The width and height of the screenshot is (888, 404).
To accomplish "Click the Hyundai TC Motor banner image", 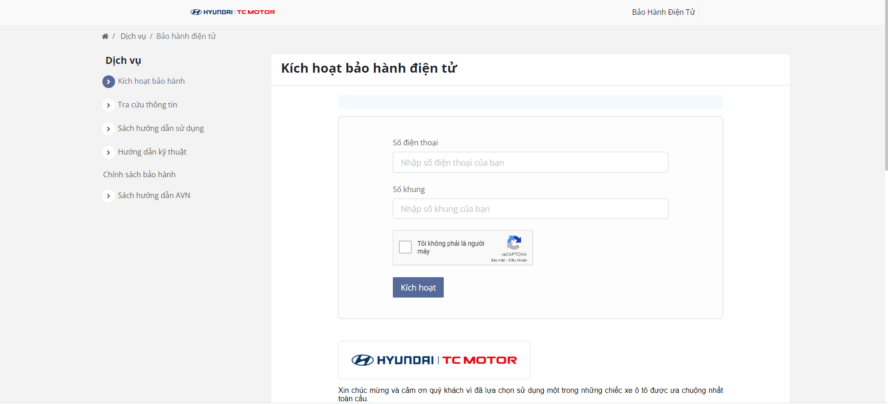I will 434,360.
